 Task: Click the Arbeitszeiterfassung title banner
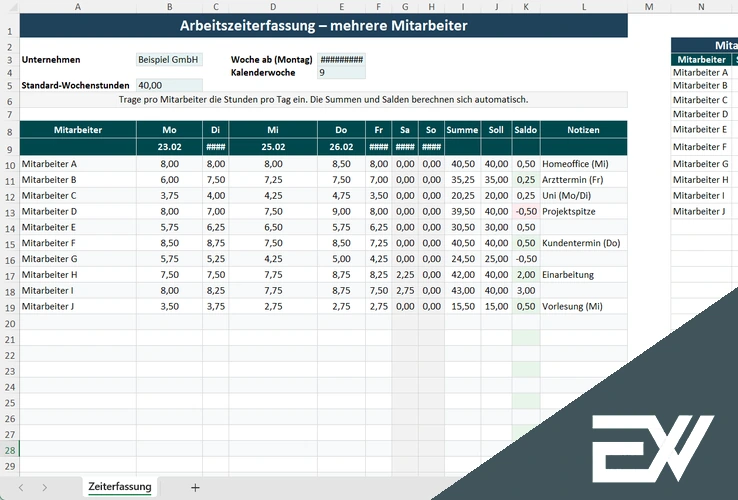[x=323, y=26]
